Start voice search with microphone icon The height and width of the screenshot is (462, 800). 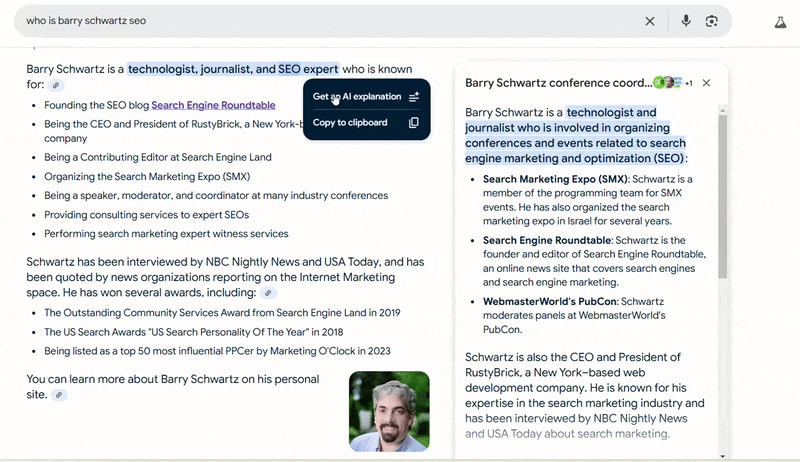686,20
